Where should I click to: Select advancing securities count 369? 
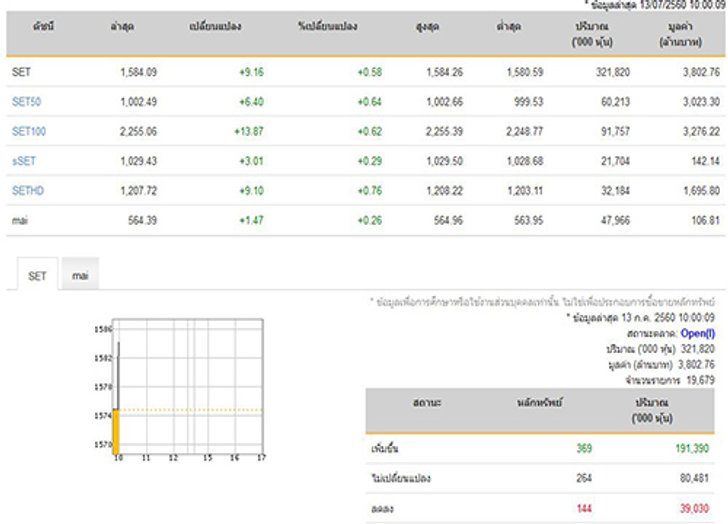[x=584, y=448]
